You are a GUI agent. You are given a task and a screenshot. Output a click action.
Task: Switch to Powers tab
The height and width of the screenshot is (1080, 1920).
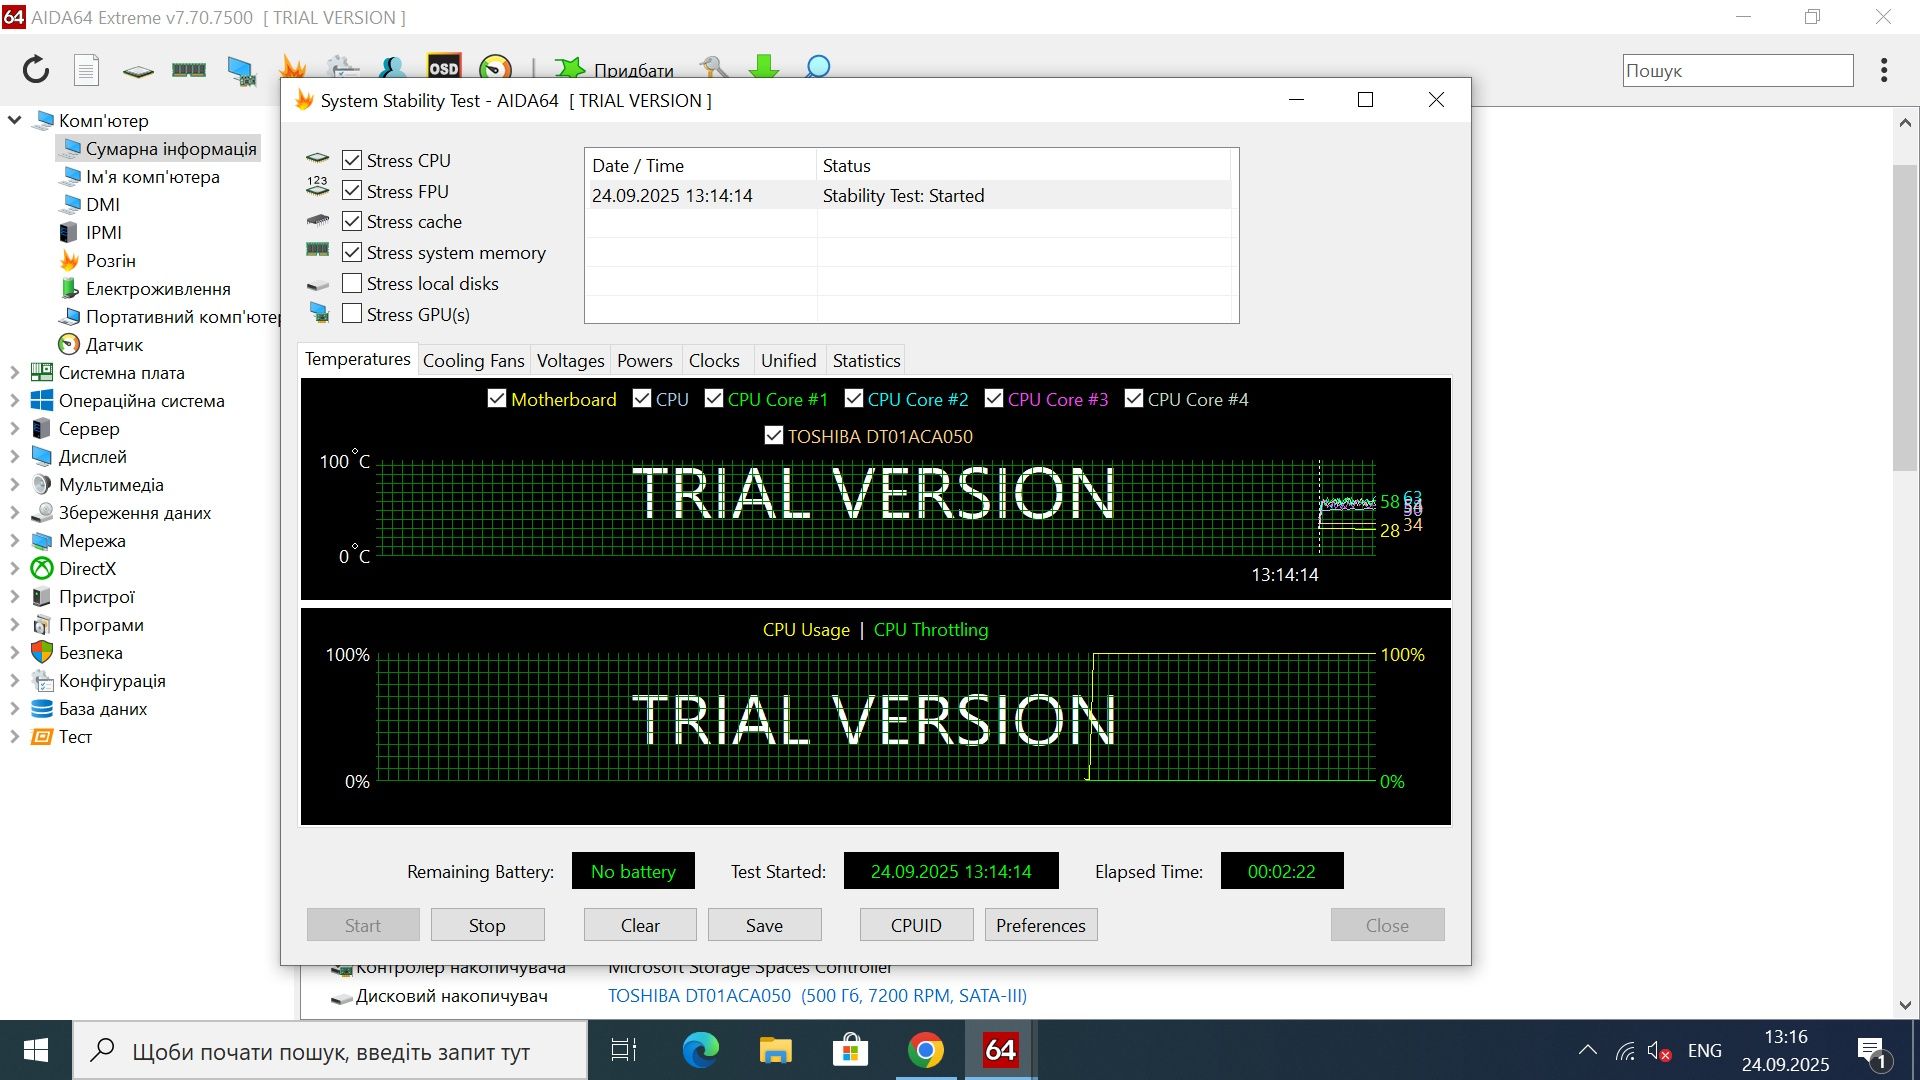tap(644, 360)
